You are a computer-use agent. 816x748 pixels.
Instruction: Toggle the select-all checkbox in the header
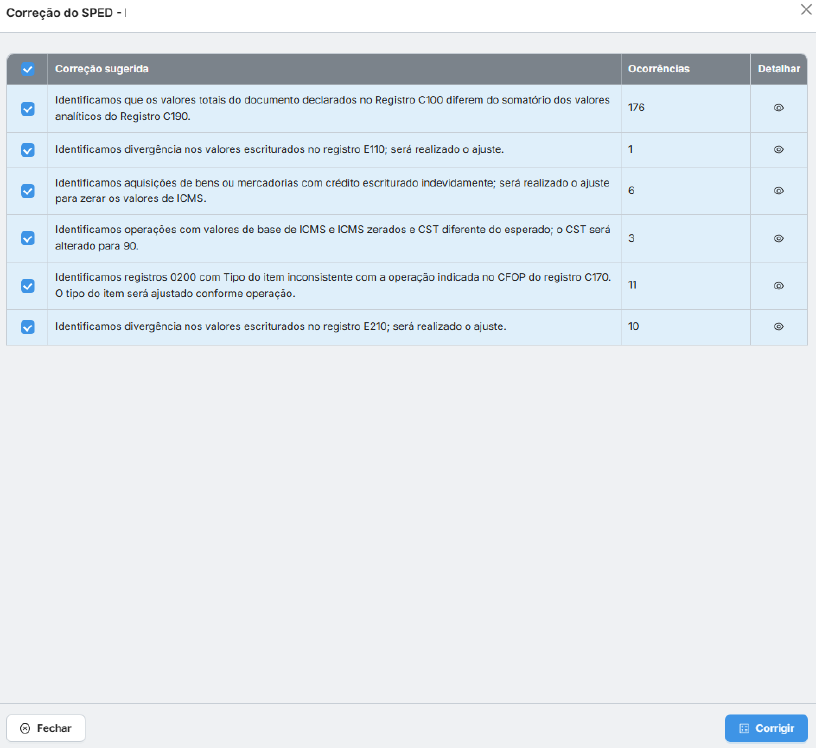click(28, 69)
